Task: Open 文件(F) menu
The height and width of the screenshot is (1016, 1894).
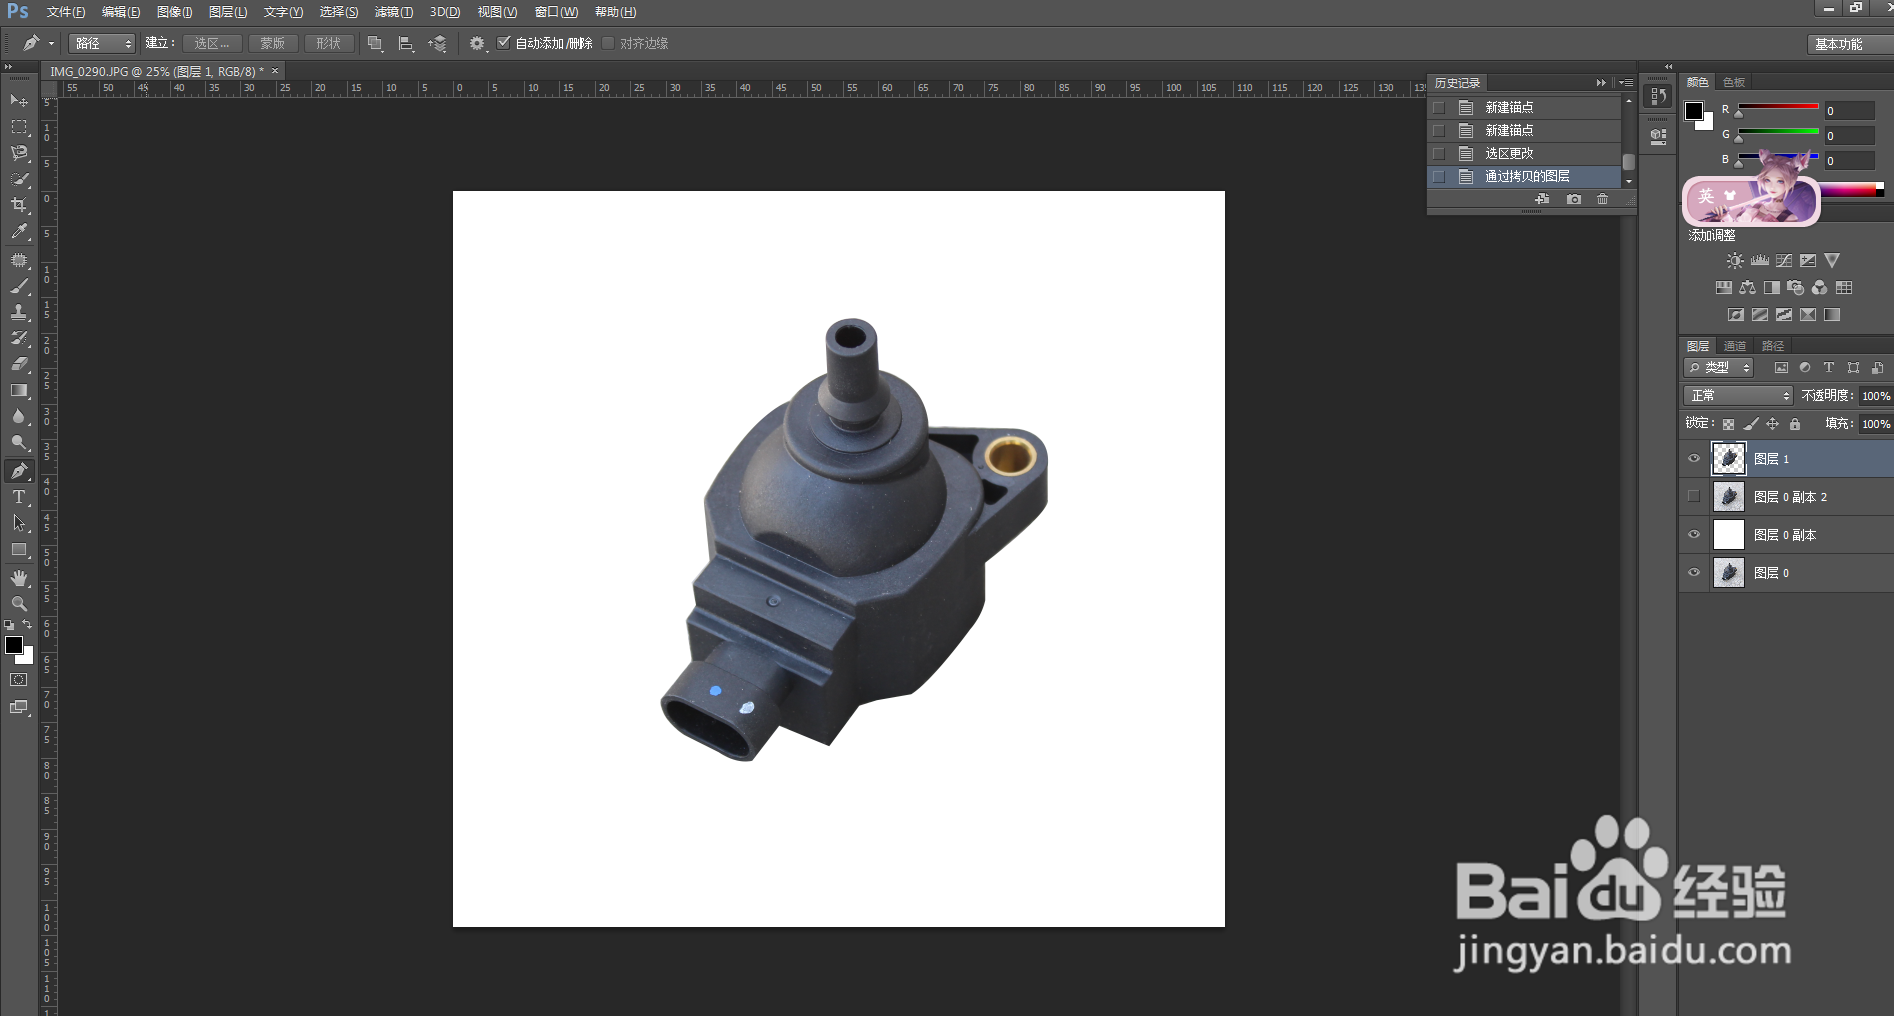Action: [66, 12]
